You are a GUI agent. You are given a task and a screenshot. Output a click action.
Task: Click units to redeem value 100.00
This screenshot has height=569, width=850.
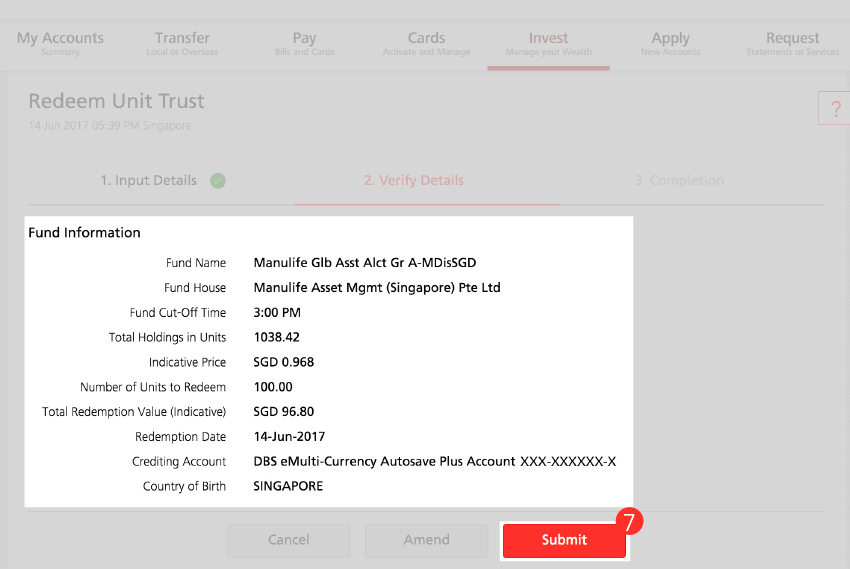(x=273, y=387)
